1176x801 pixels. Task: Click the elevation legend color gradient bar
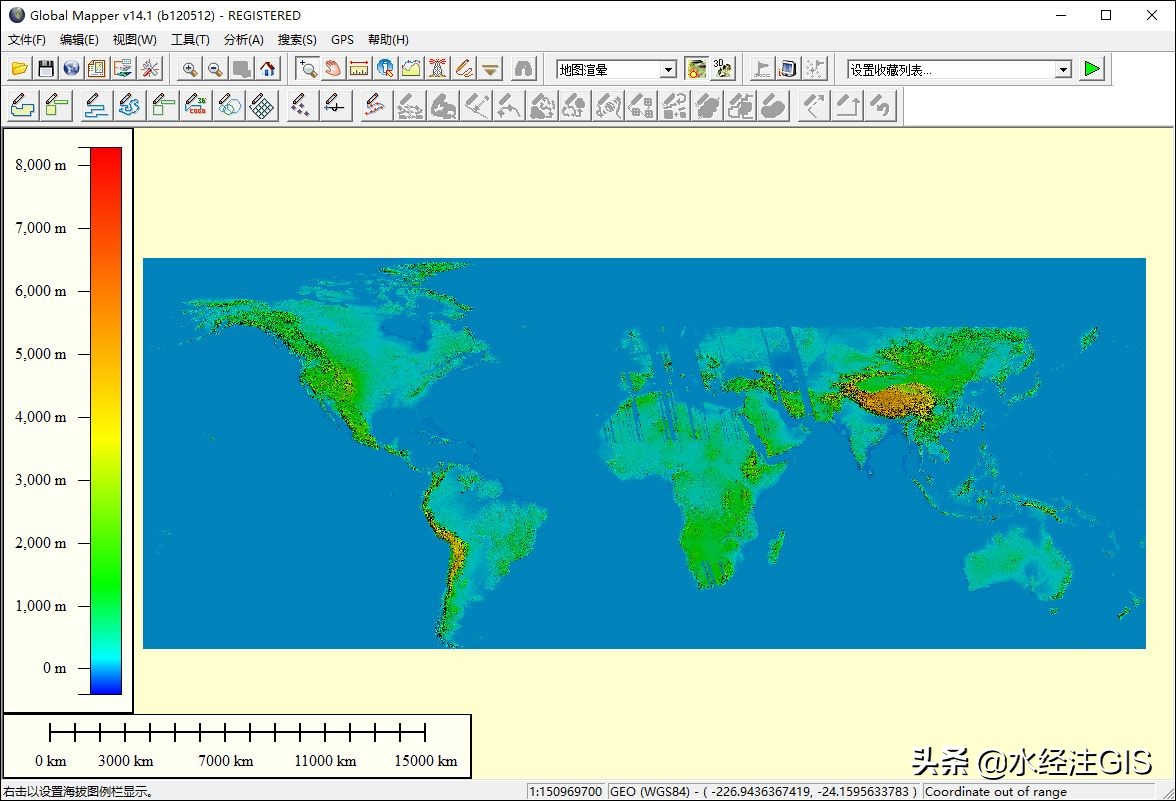(106, 421)
